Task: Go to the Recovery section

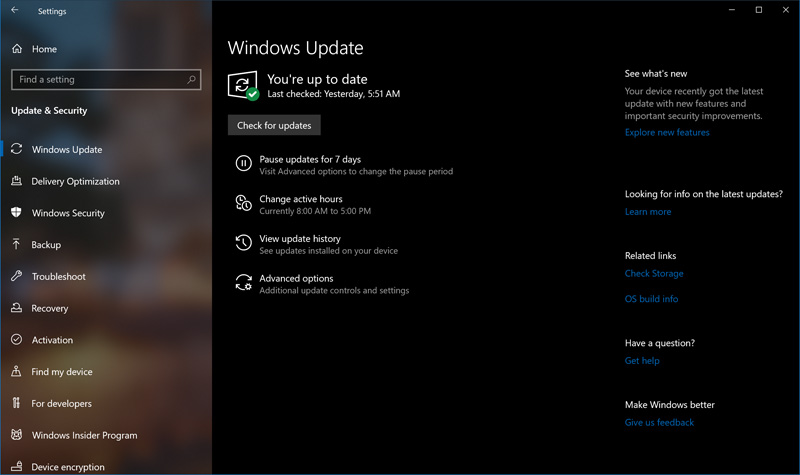Action: click(50, 308)
